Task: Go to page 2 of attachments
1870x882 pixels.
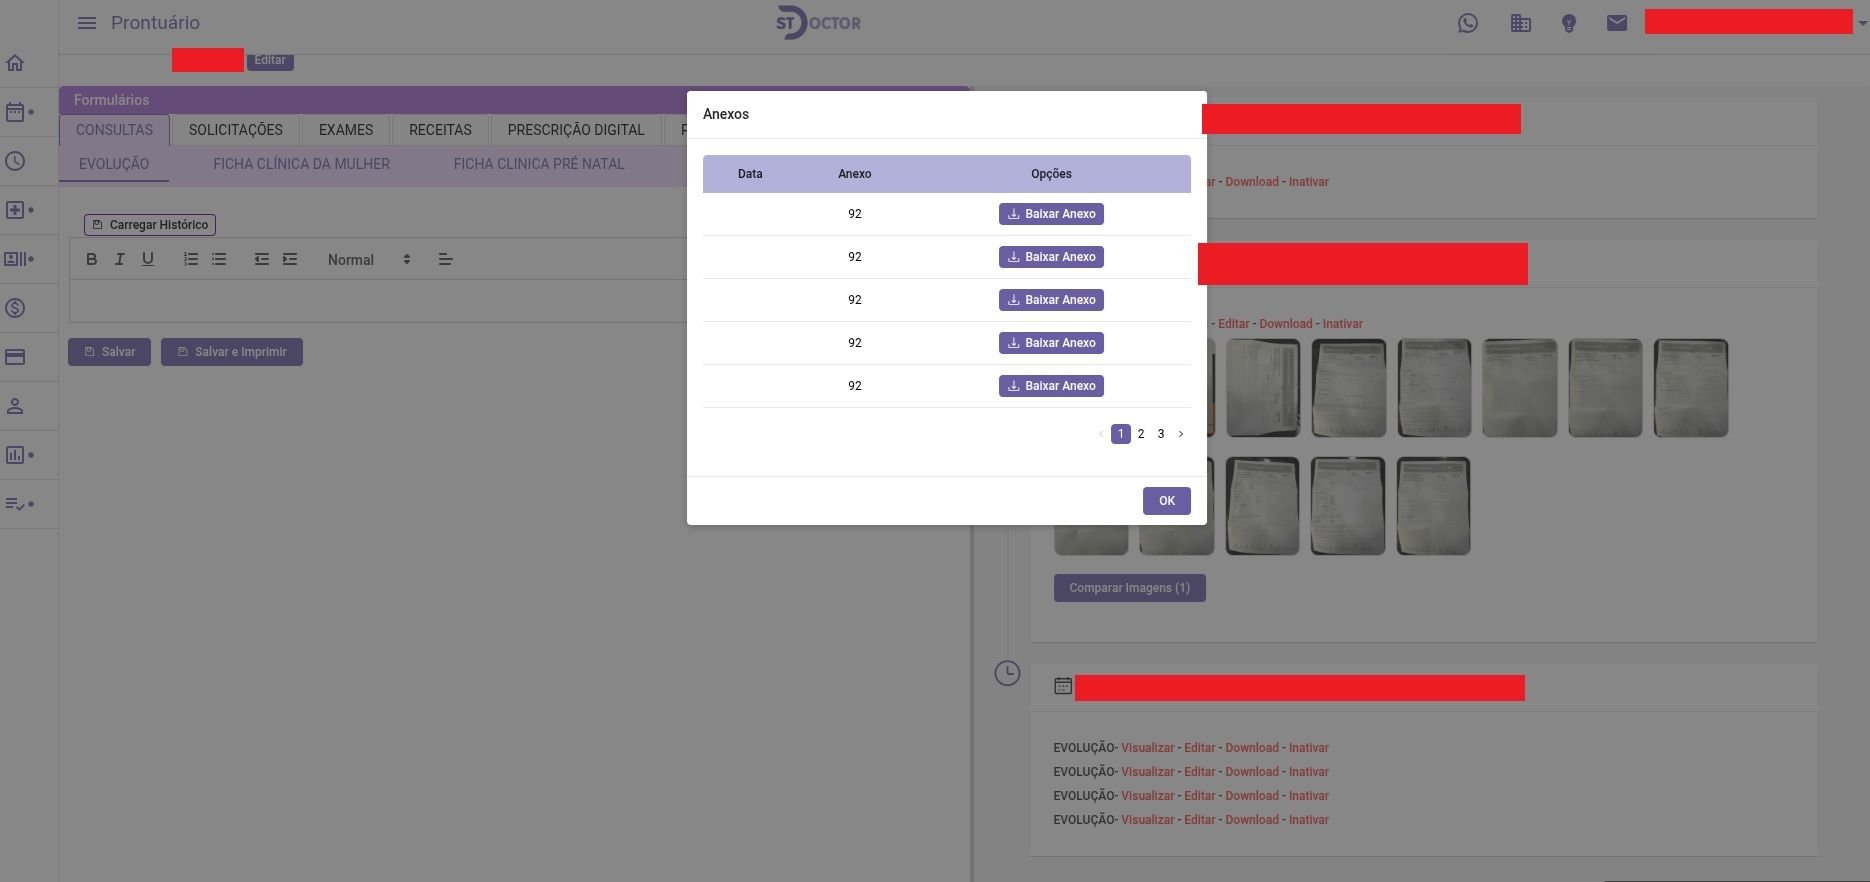Action: pos(1140,434)
